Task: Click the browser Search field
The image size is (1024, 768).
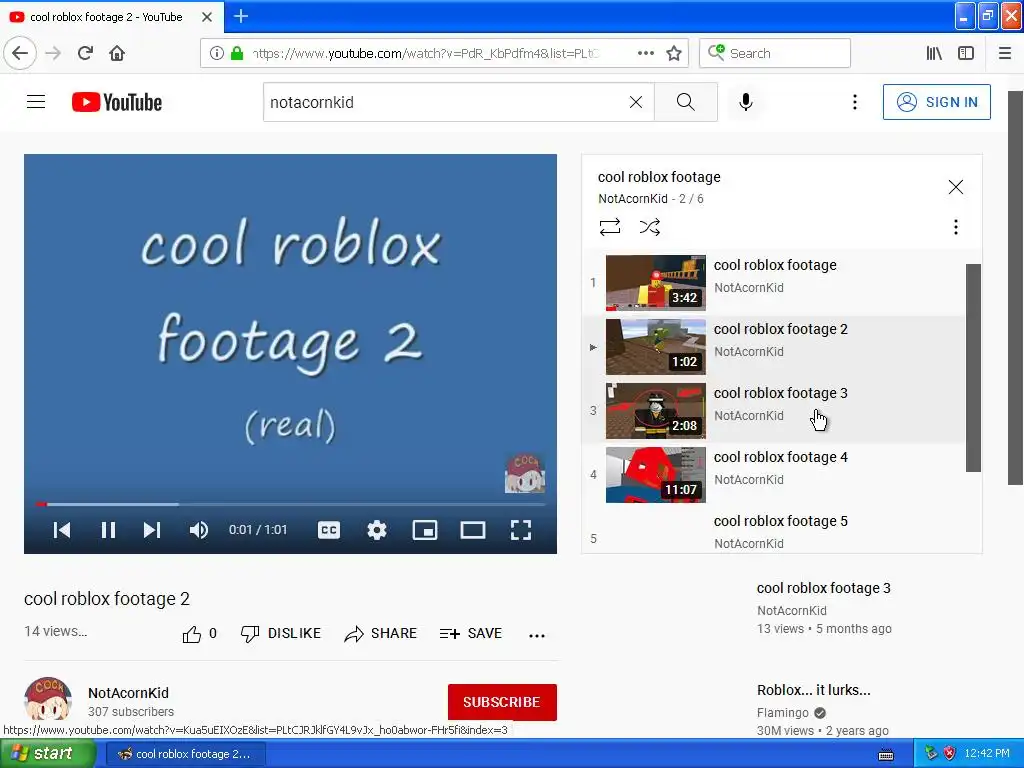Action: (x=775, y=53)
